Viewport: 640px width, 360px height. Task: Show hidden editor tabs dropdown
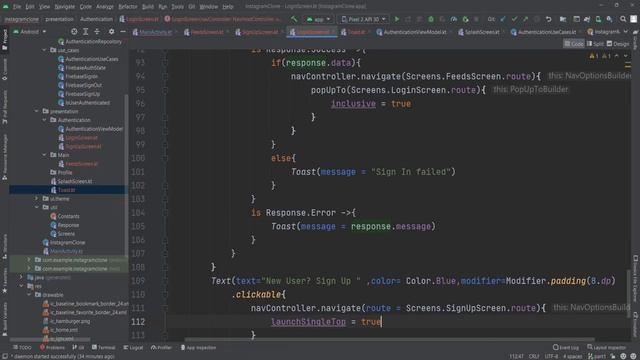(625, 31)
